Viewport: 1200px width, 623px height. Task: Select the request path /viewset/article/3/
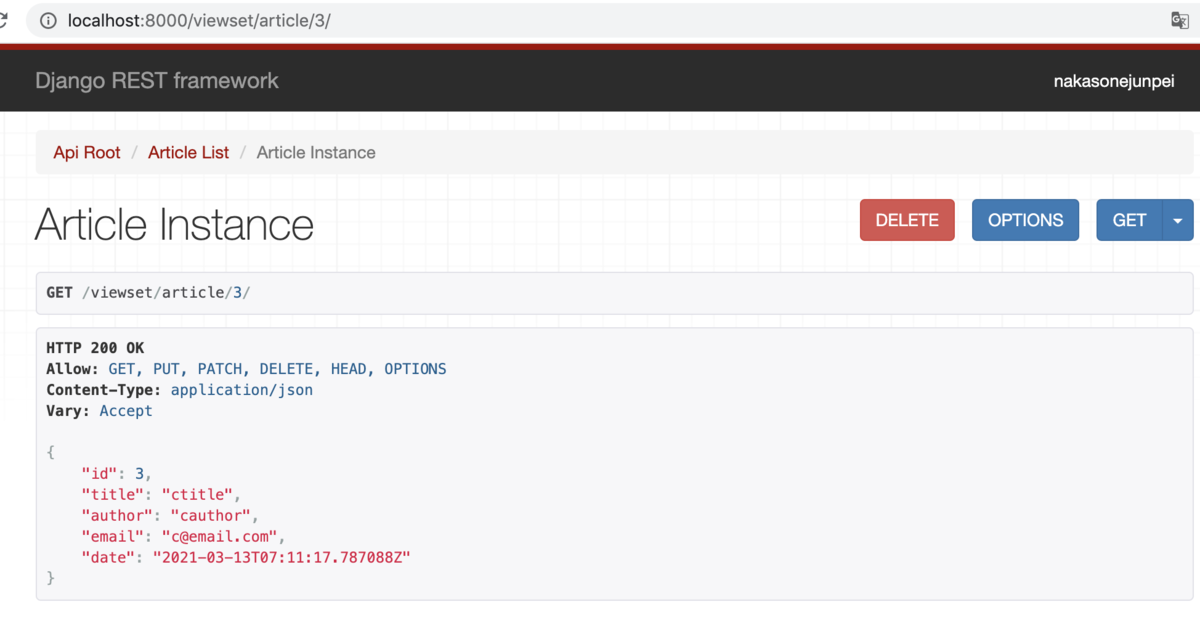pyautogui.click(x=168, y=293)
